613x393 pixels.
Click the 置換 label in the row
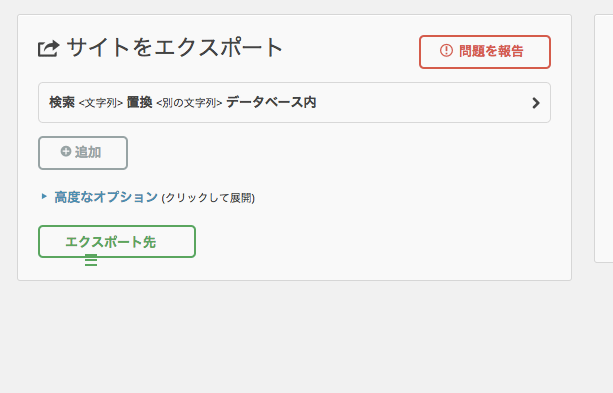click(x=140, y=102)
